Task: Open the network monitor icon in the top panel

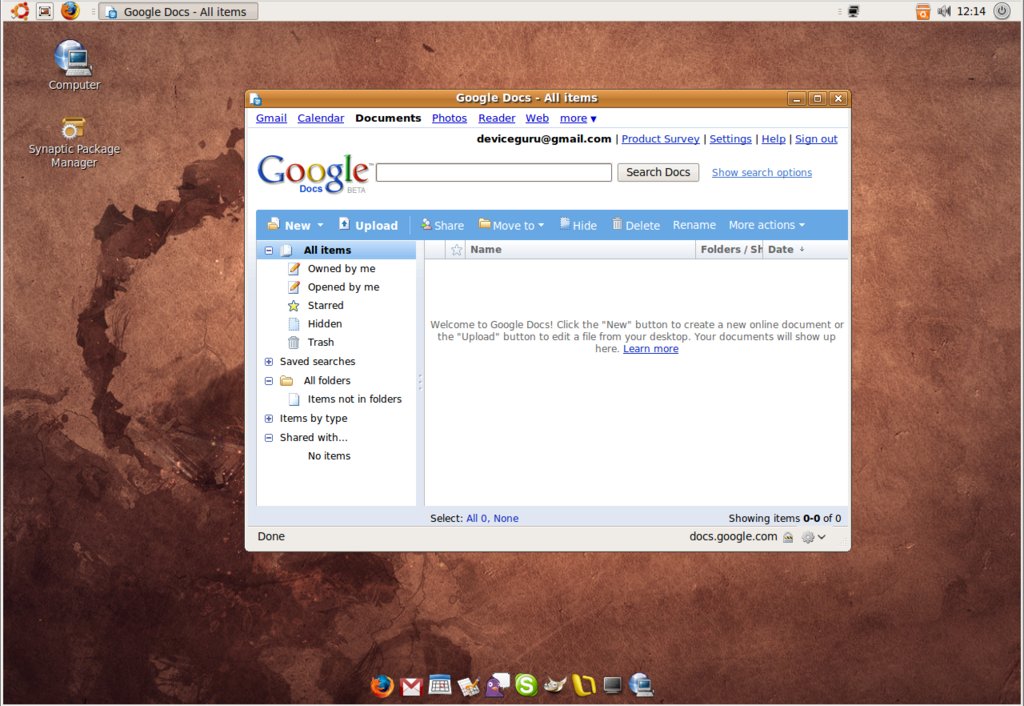Action: coord(854,11)
